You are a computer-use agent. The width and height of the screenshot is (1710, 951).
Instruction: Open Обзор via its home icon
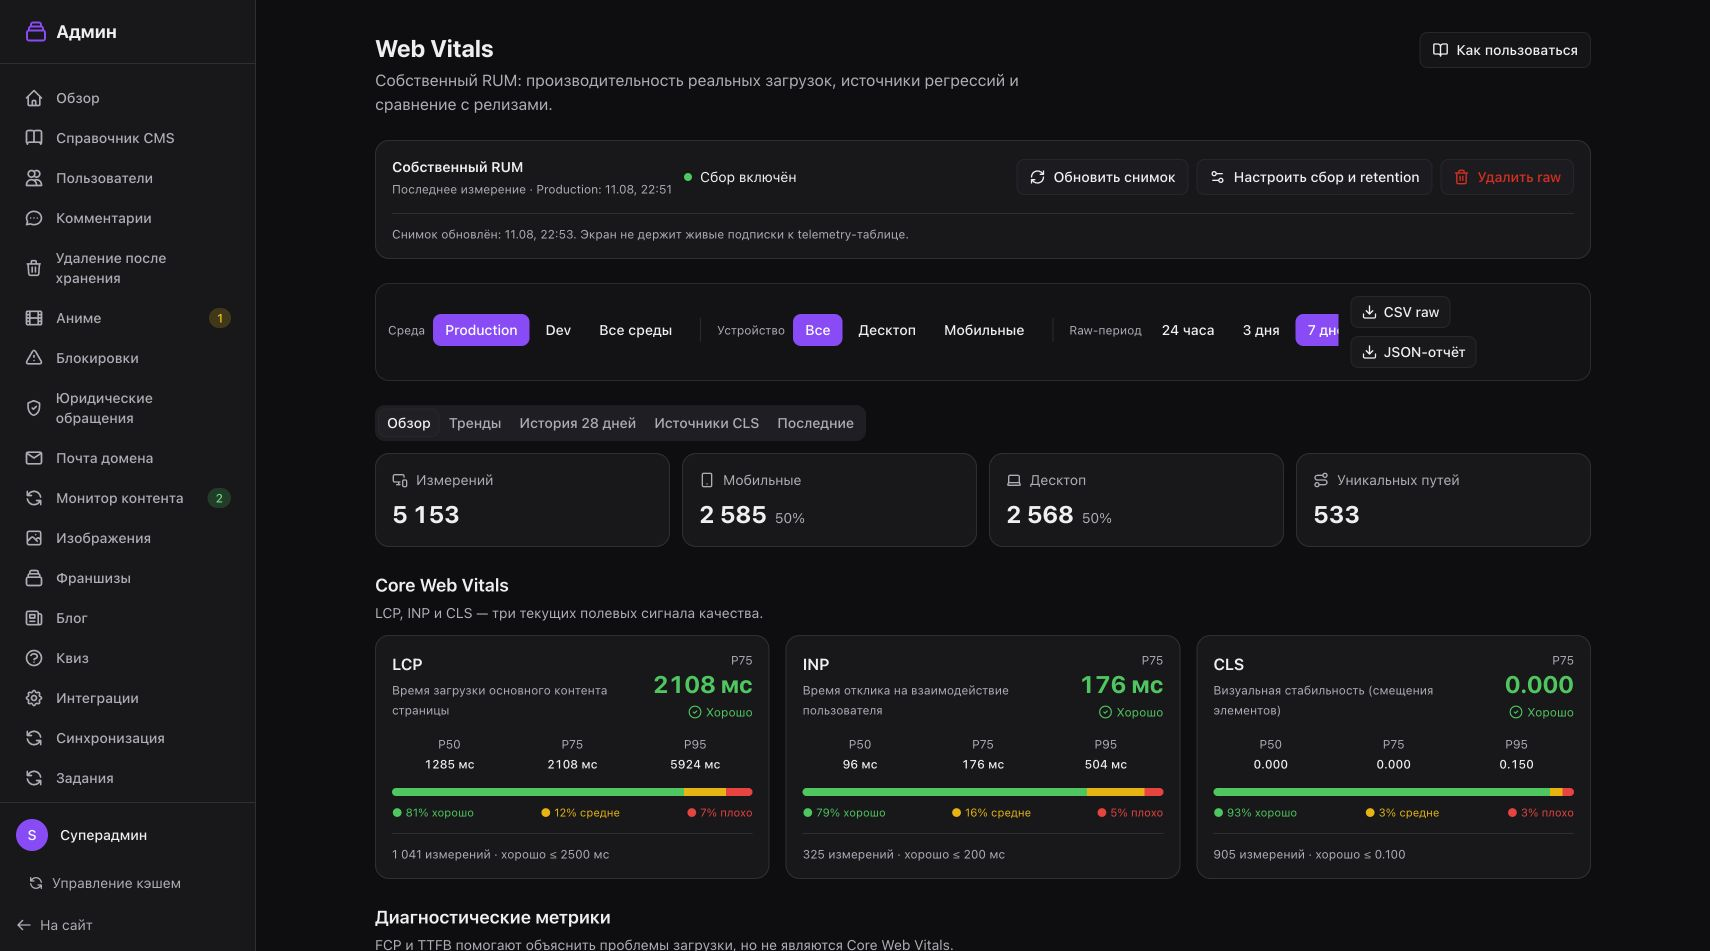(x=34, y=98)
